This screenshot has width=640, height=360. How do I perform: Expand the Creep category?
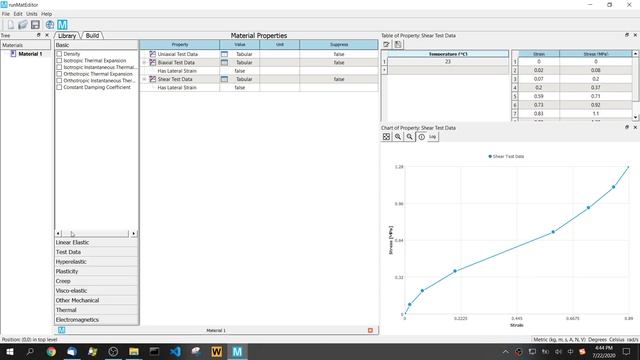(96, 281)
